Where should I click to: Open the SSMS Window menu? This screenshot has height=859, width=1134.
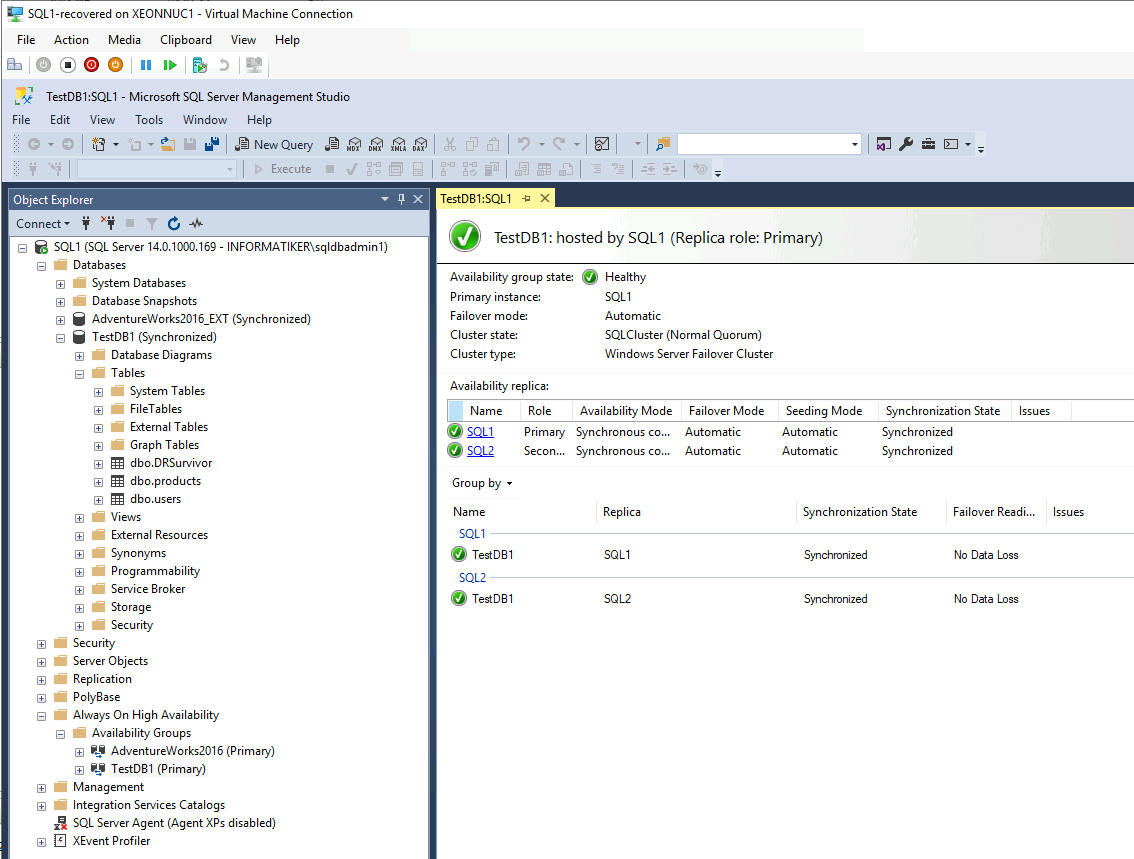point(205,120)
